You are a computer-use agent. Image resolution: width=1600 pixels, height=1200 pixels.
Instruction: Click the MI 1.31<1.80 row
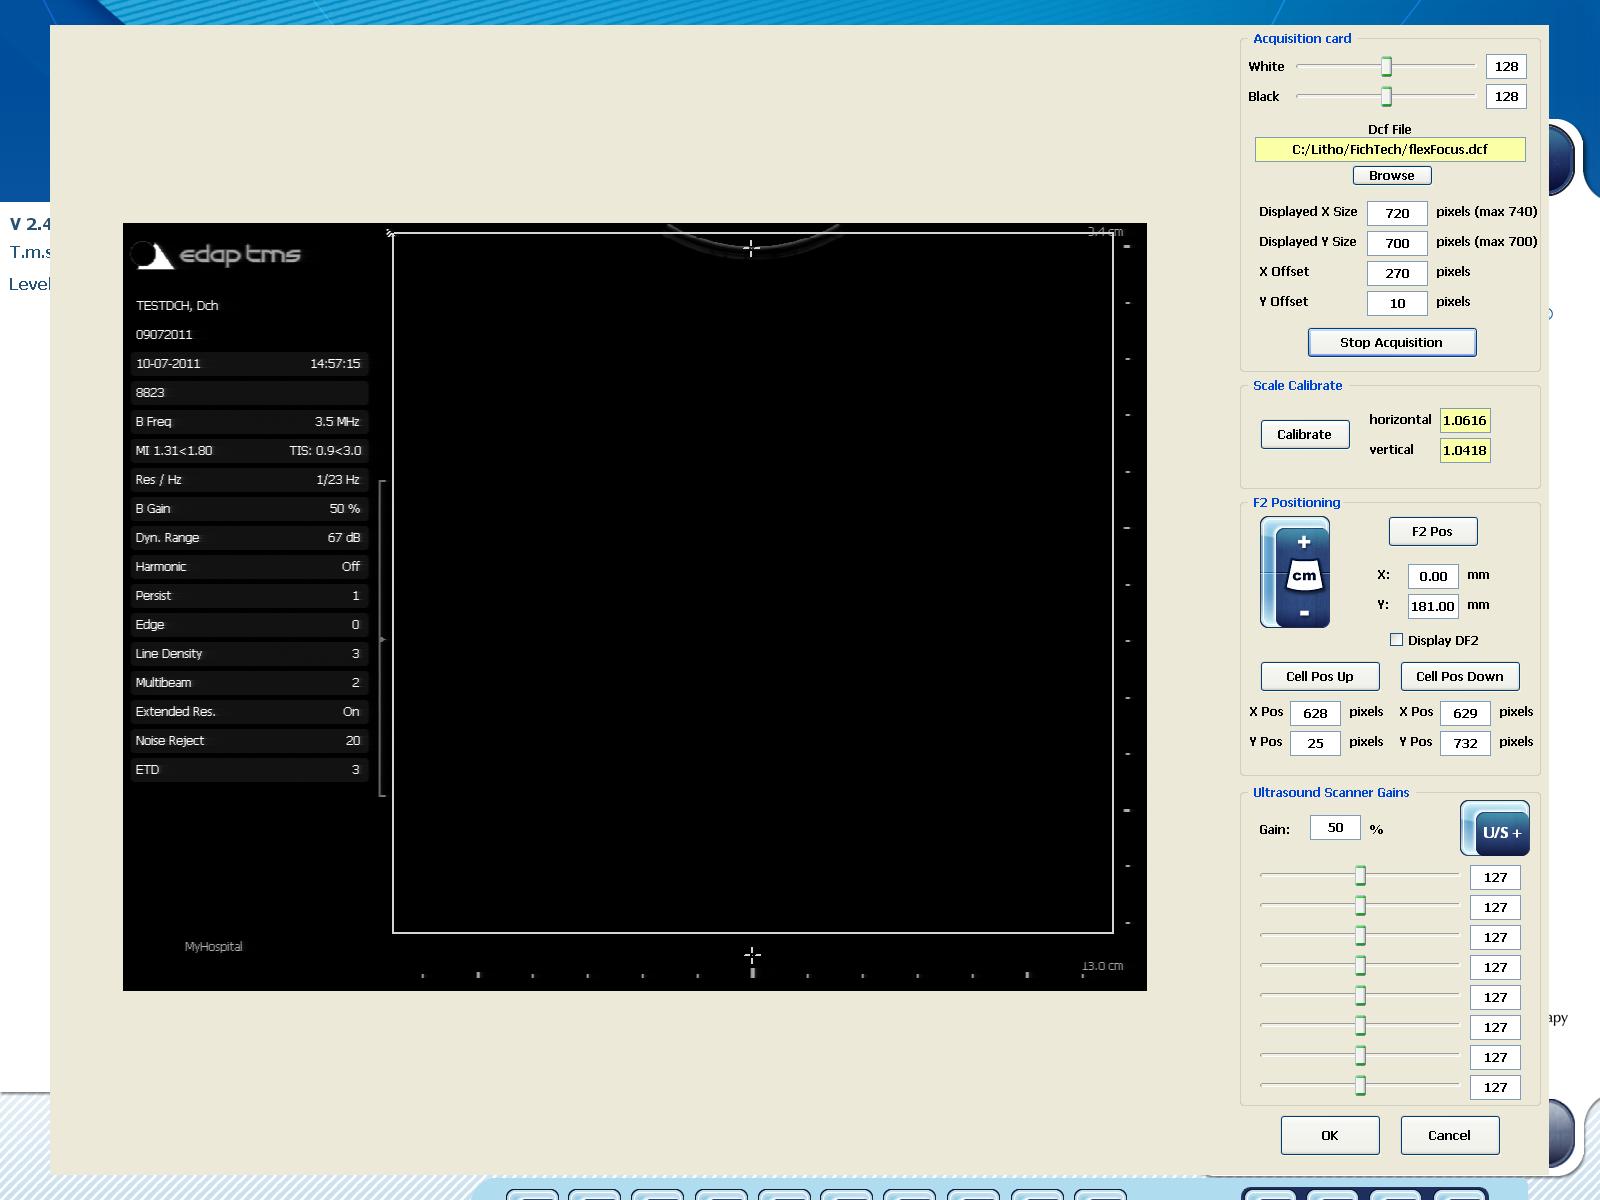click(248, 450)
